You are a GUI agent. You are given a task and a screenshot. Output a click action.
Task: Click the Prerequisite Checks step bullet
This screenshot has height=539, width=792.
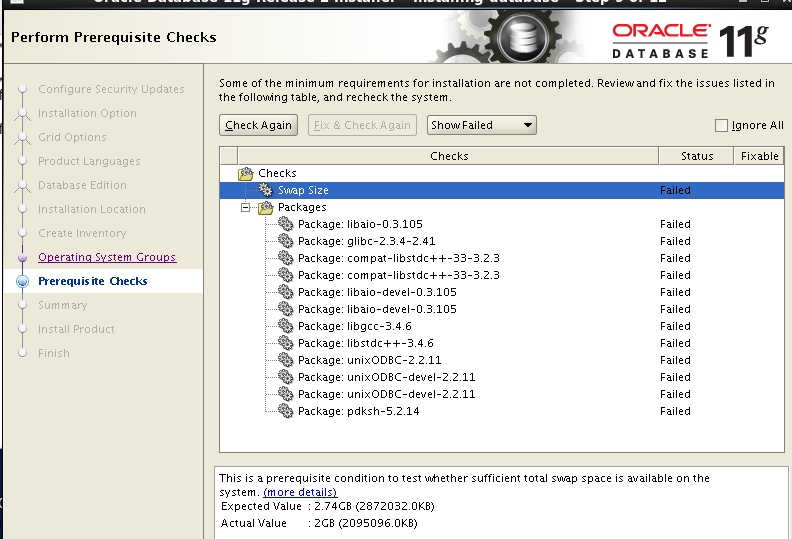22,281
